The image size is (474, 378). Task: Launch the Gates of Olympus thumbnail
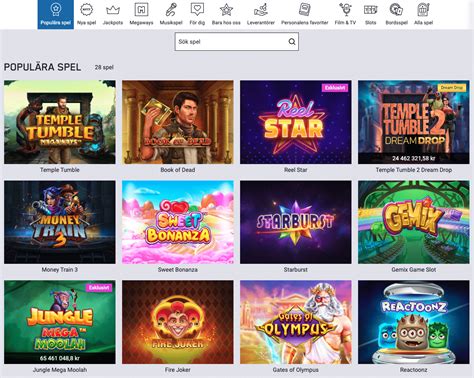click(296, 322)
